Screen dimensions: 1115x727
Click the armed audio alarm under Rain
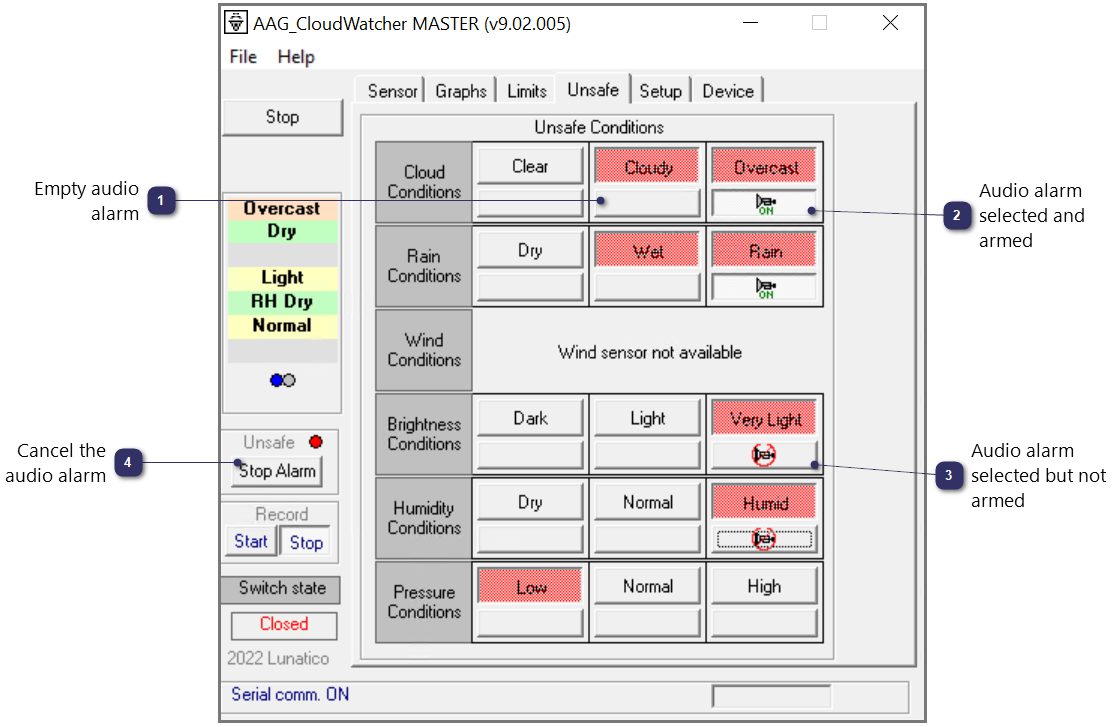pos(764,287)
